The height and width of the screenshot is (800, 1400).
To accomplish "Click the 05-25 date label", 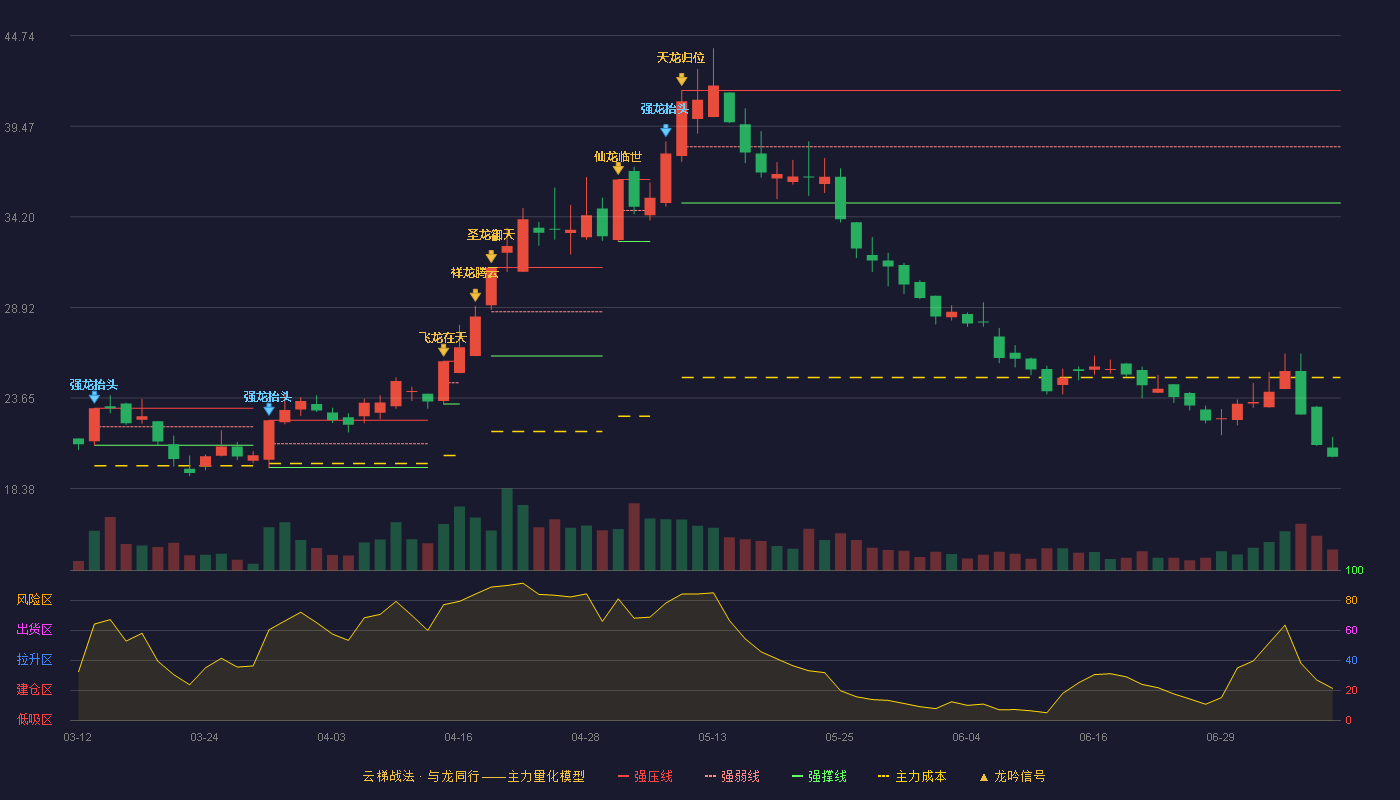I will pos(840,737).
